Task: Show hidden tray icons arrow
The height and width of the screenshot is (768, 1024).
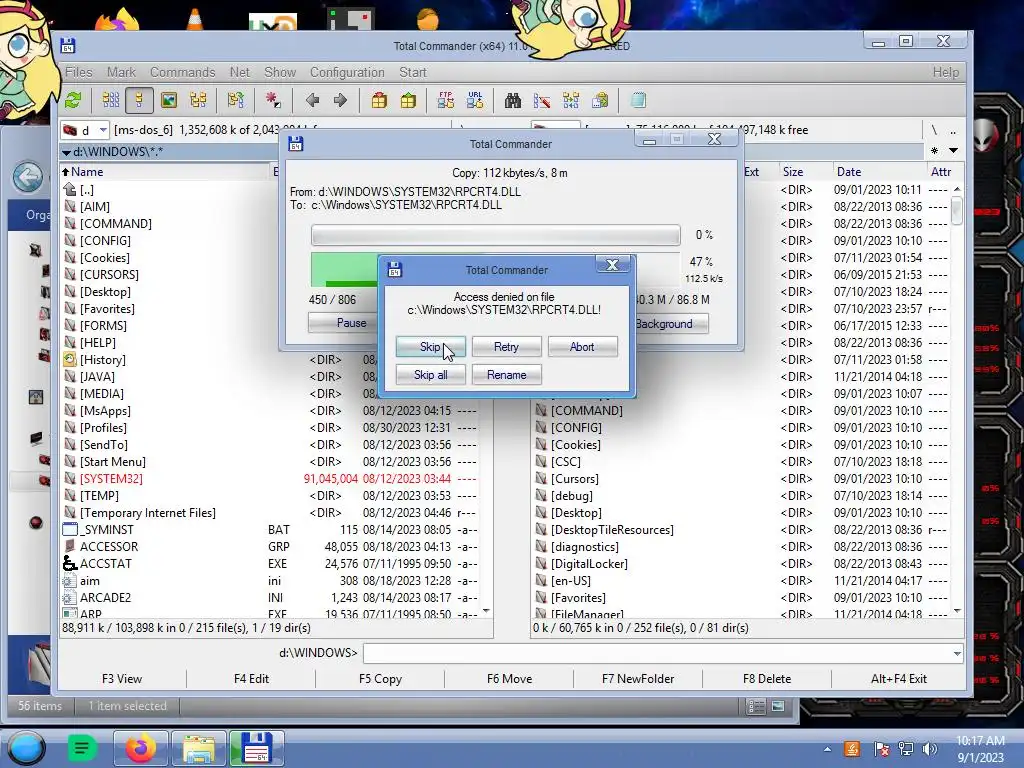Action: (827, 749)
